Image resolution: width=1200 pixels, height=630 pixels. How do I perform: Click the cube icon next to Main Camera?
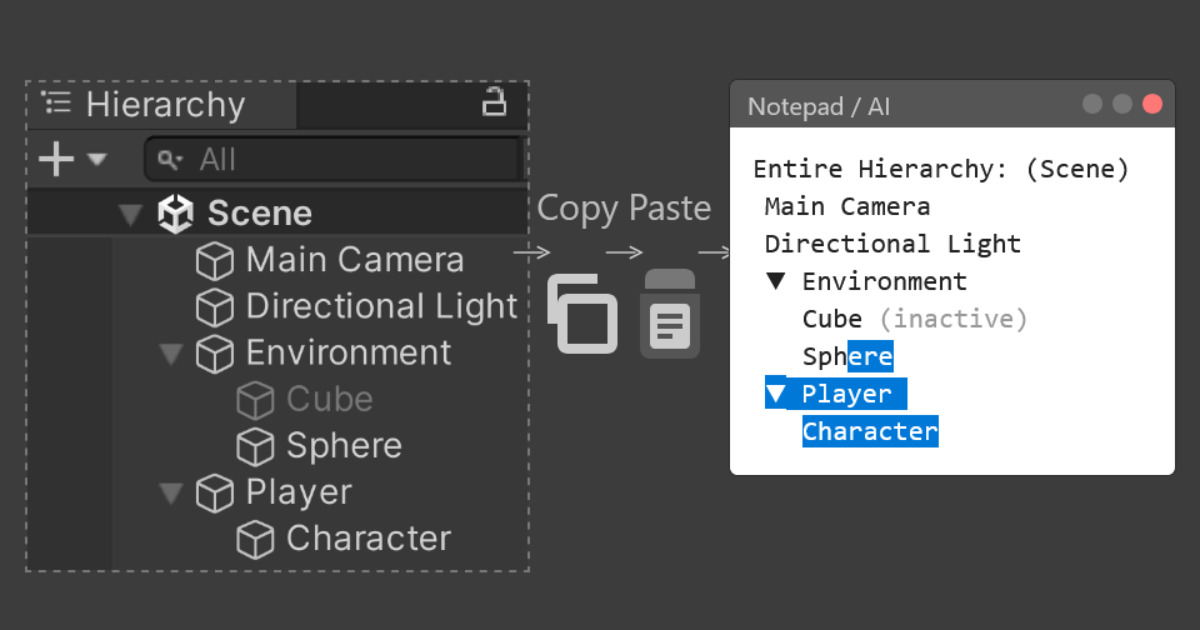(215, 260)
